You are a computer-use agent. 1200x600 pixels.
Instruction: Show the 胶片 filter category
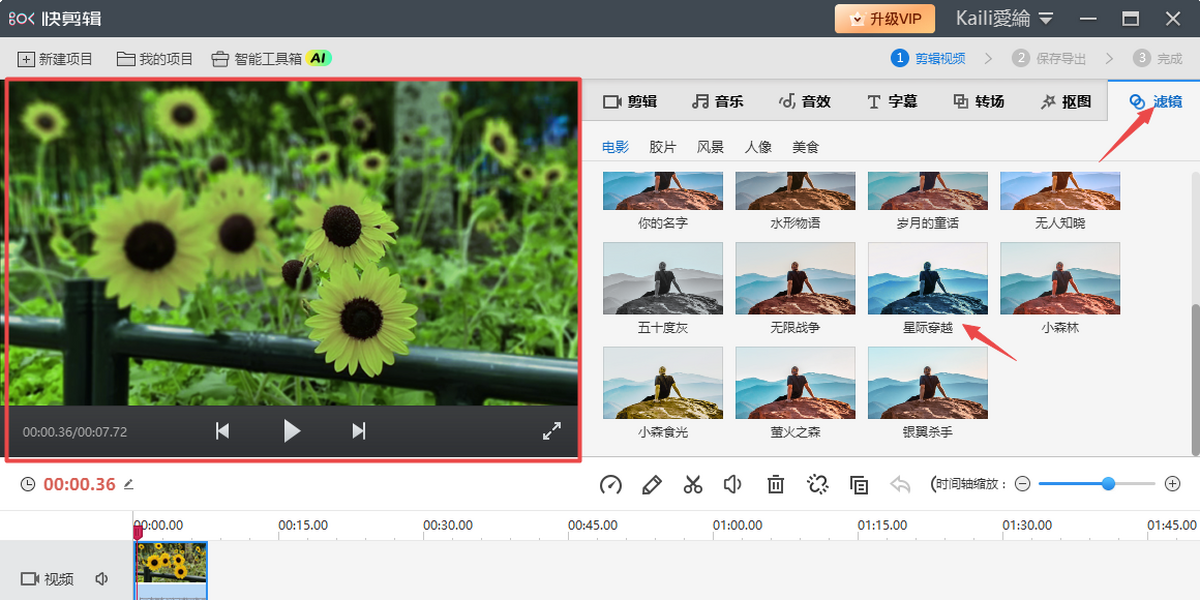pyautogui.click(x=663, y=147)
